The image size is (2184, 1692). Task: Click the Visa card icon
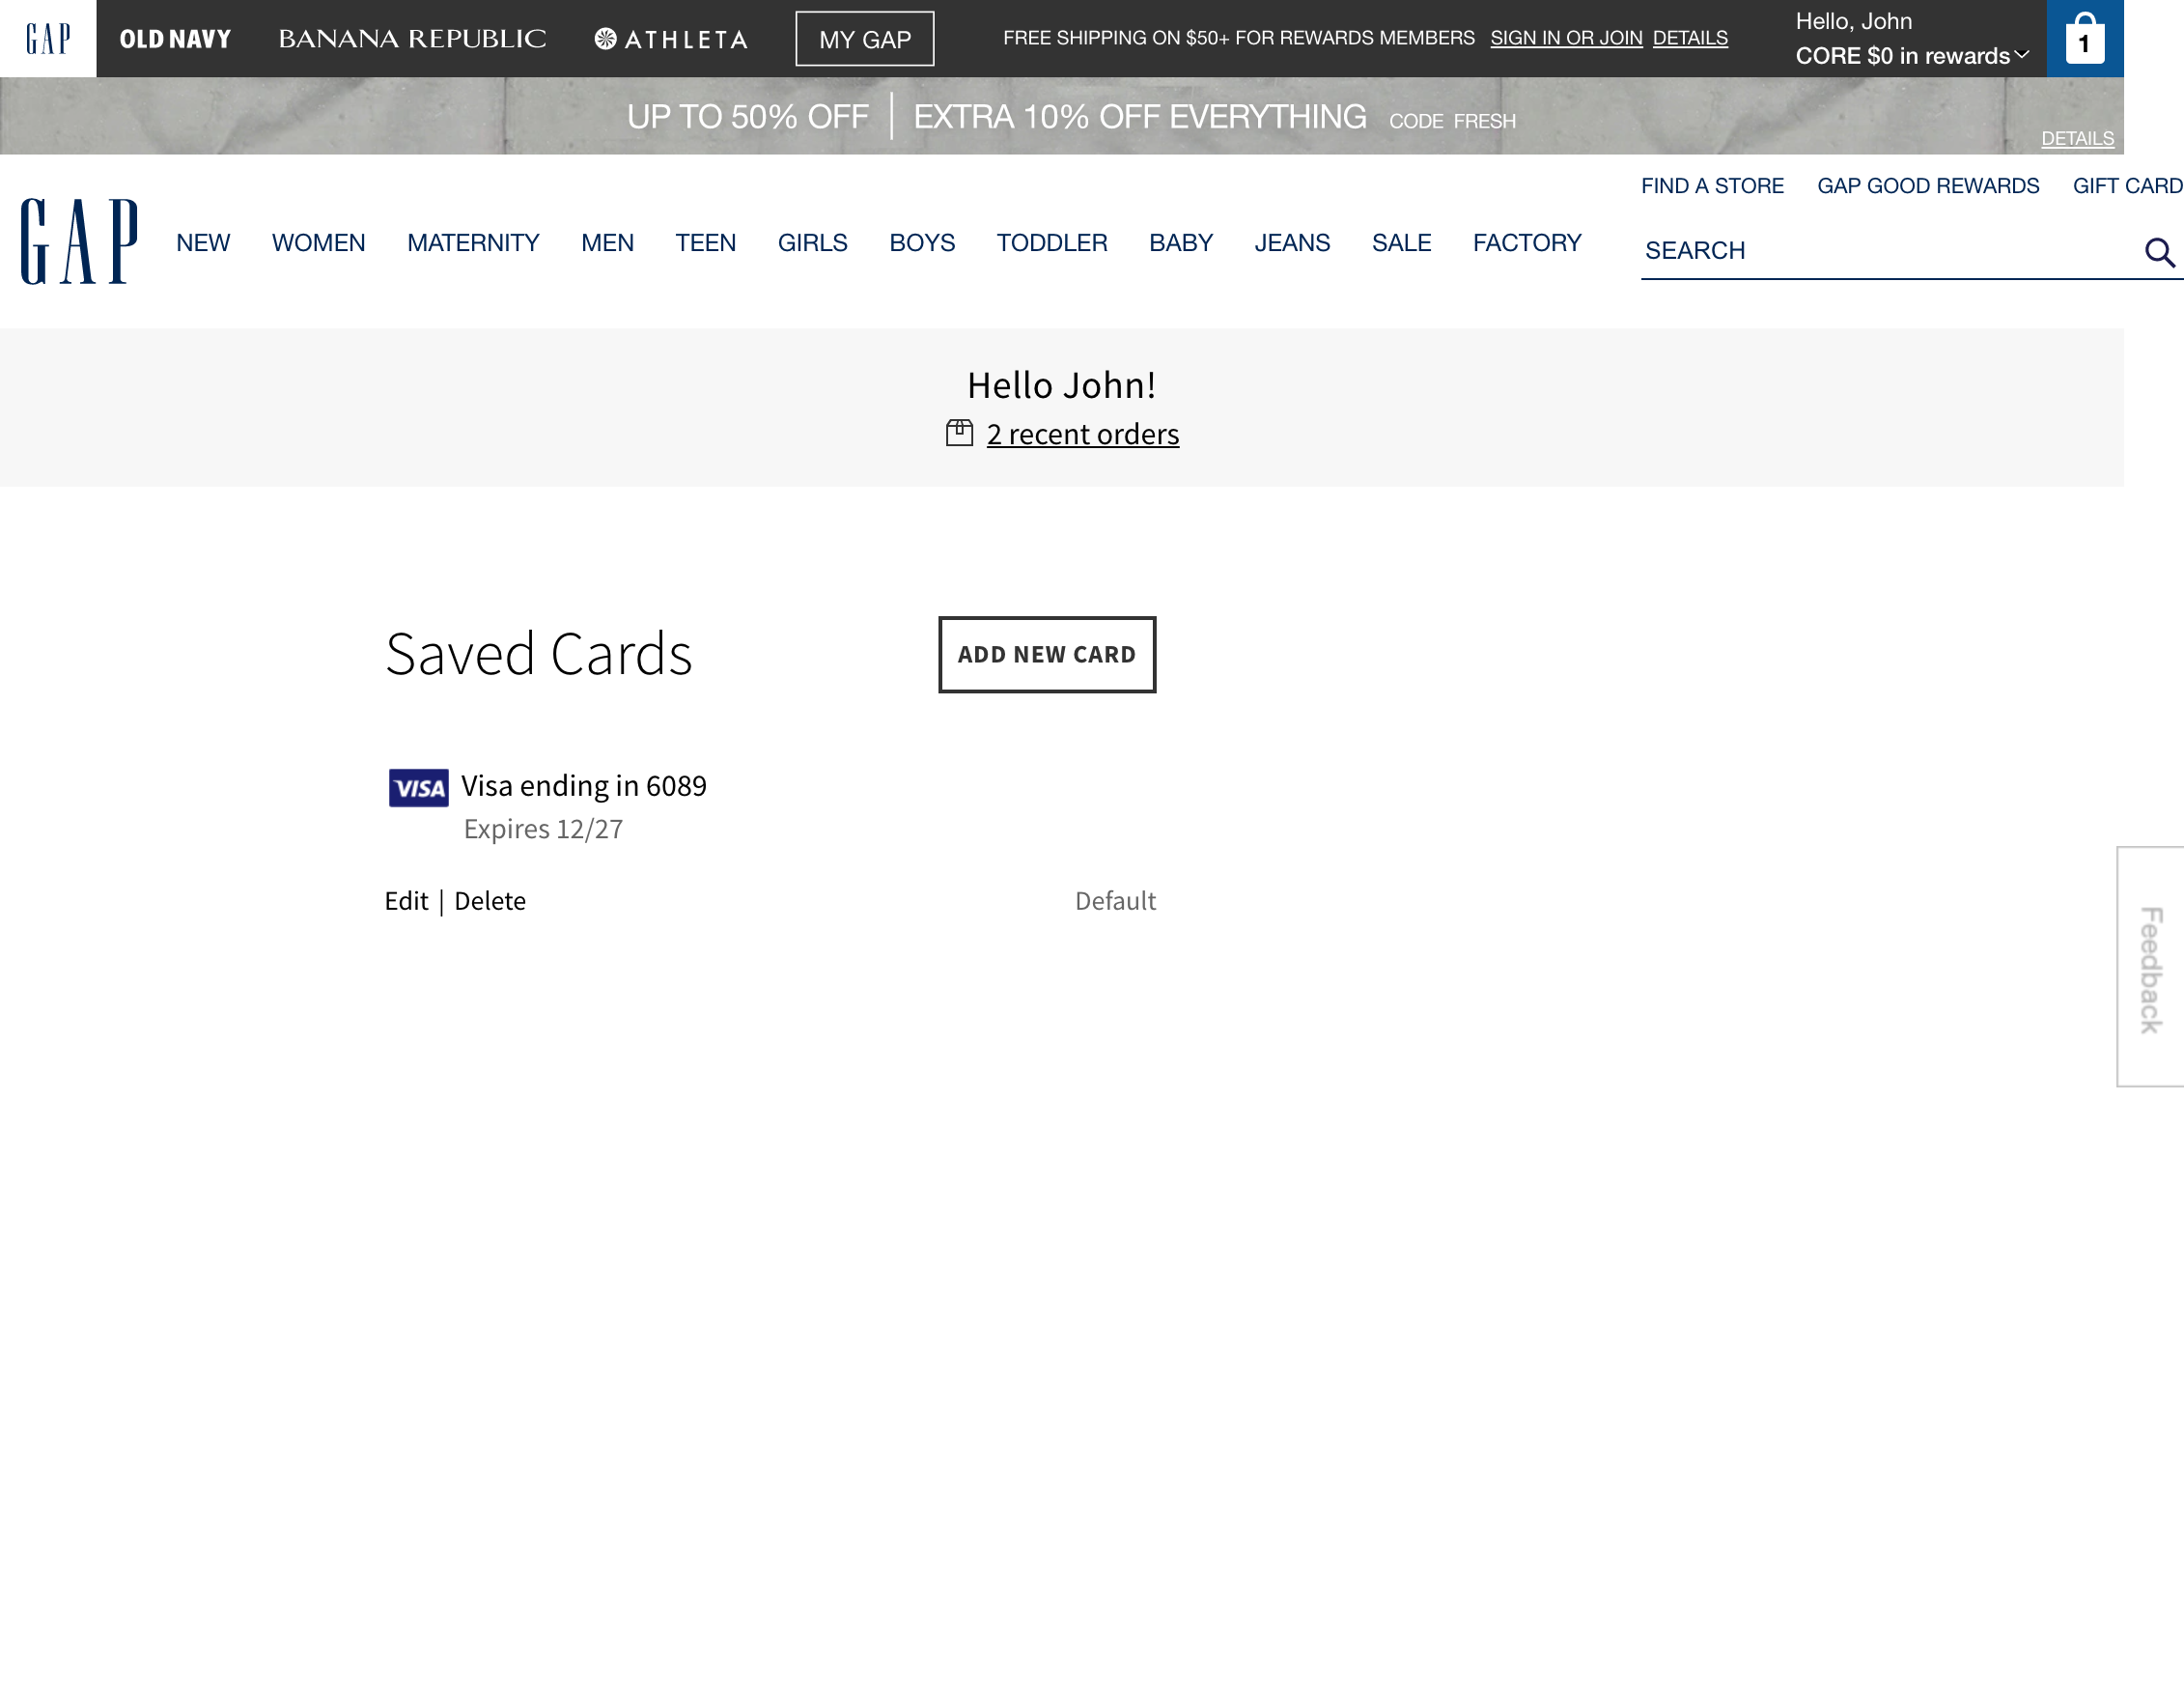coord(417,787)
